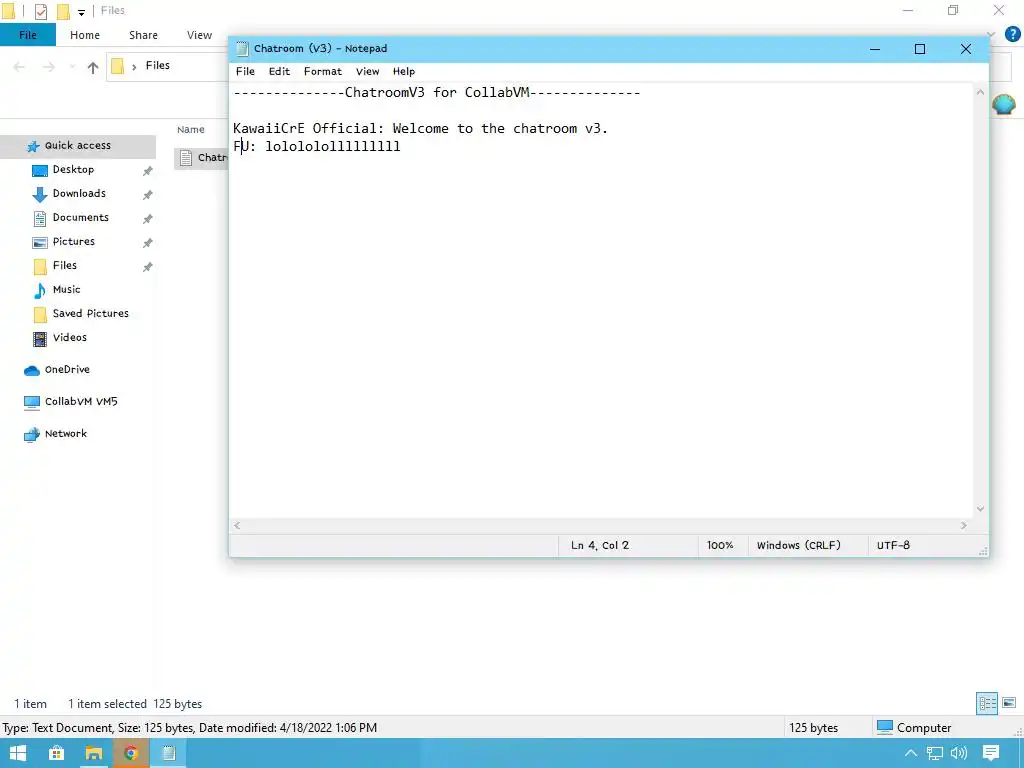Click the KawaiiCrE Official welcome line
Viewport: 1024px width, 768px height.
(421, 129)
